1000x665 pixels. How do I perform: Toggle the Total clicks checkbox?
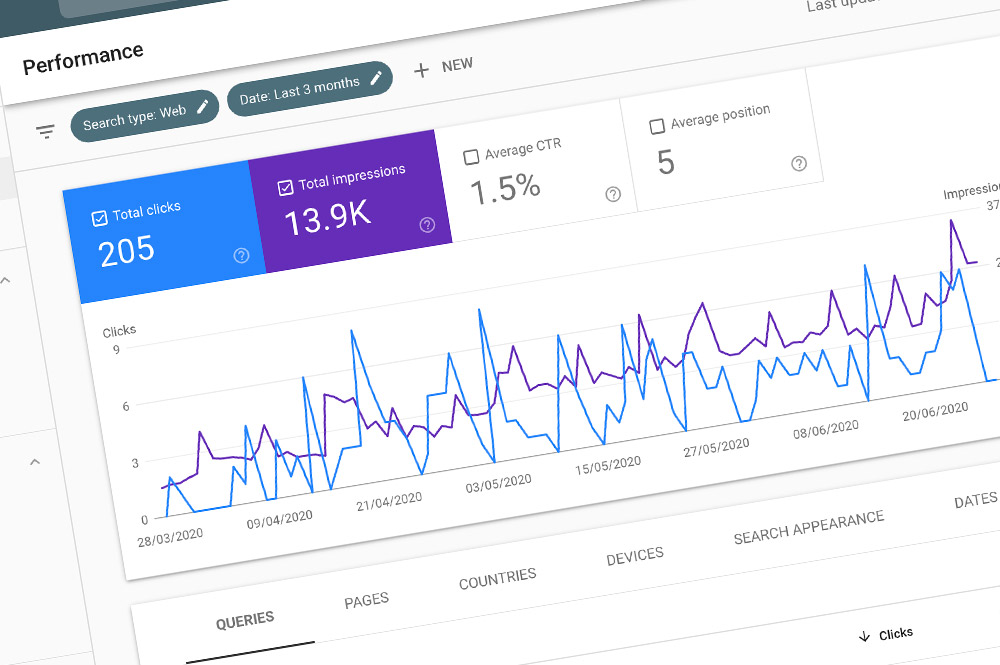99,219
